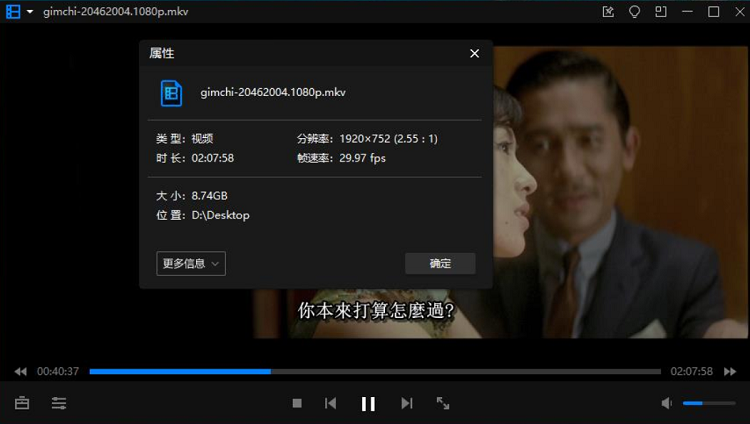Click the fast forward button

coord(732,372)
